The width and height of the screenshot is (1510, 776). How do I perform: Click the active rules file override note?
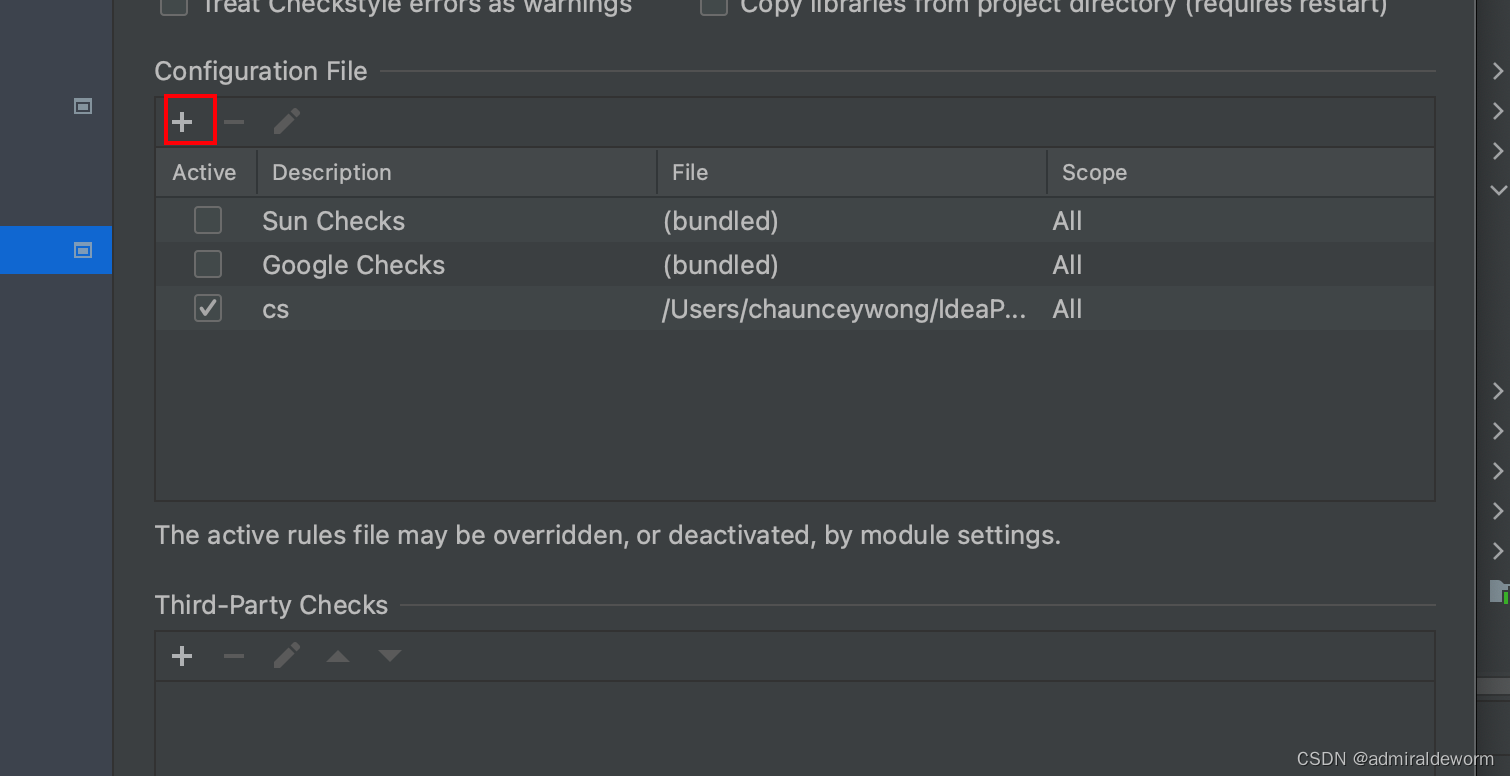(608, 535)
